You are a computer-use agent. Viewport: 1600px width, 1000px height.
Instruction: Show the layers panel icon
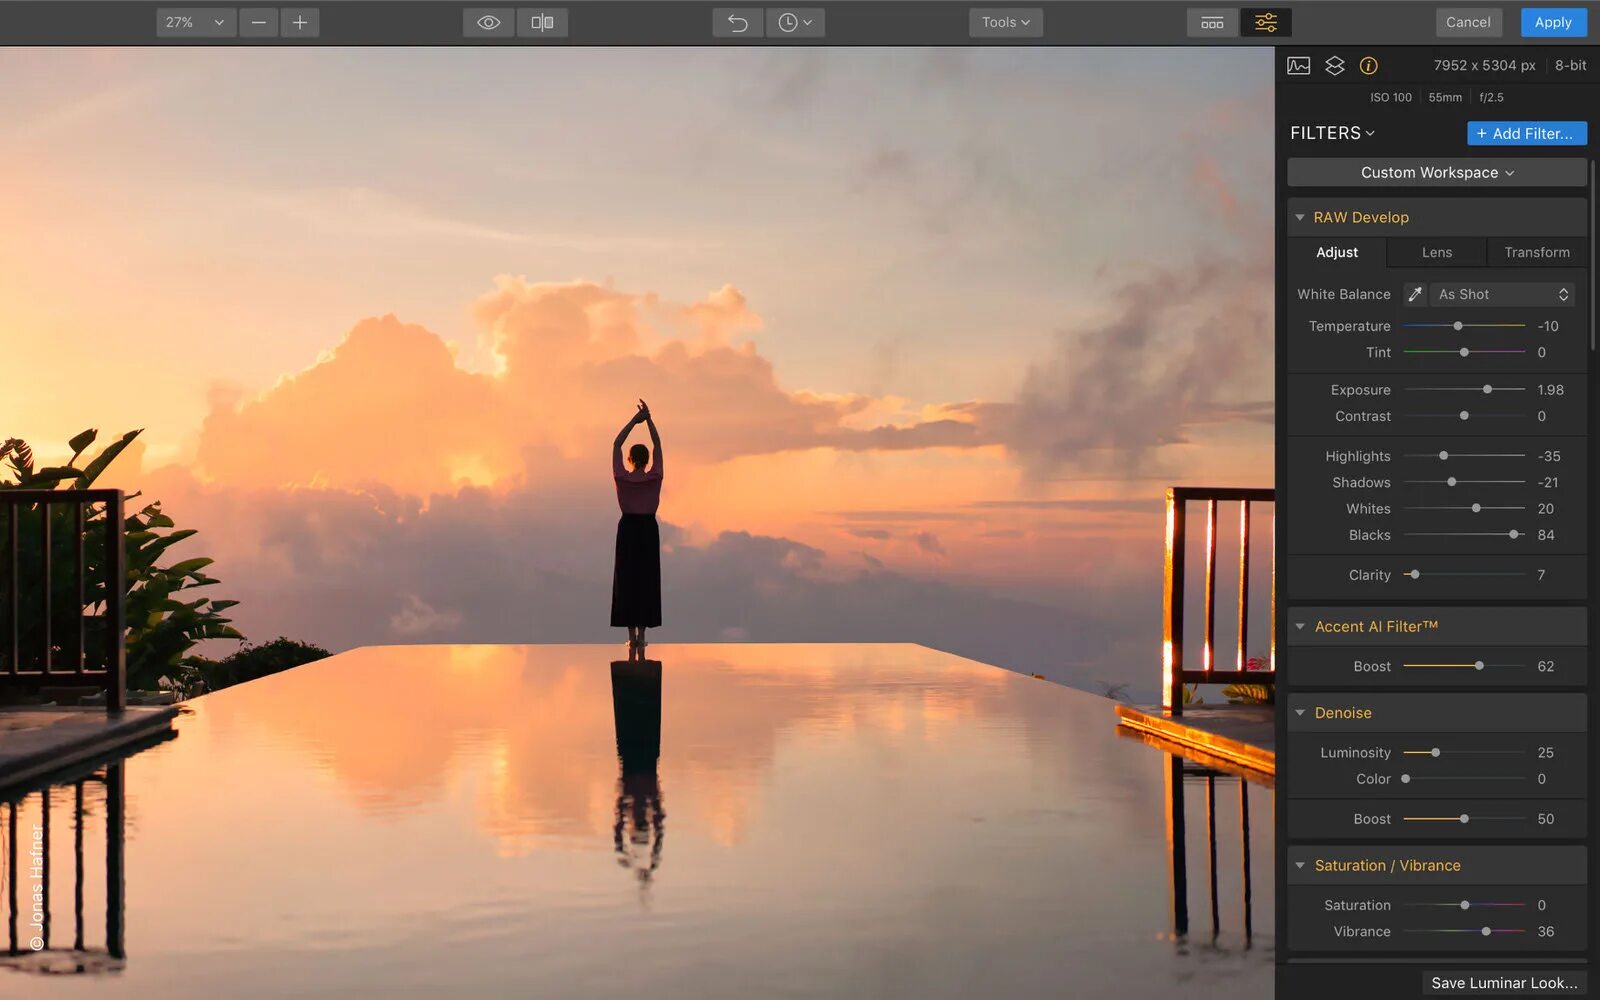(1335, 66)
